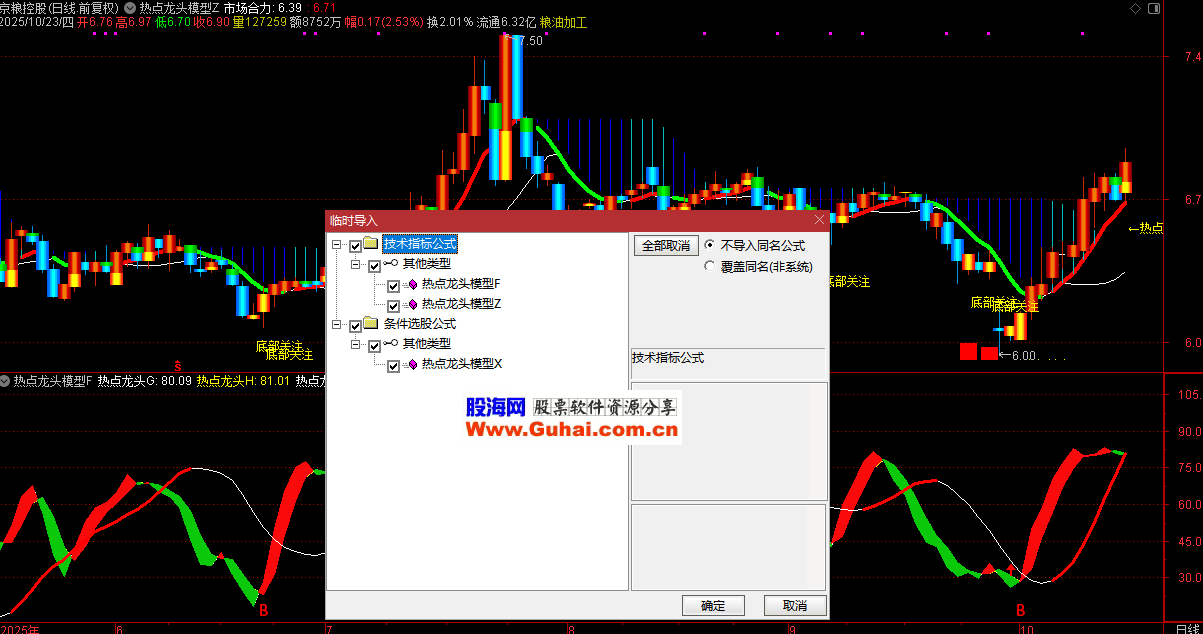Click the 取消 button in dialog
The width and height of the screenshot is (1203, 634).
[x=795, y=605]
